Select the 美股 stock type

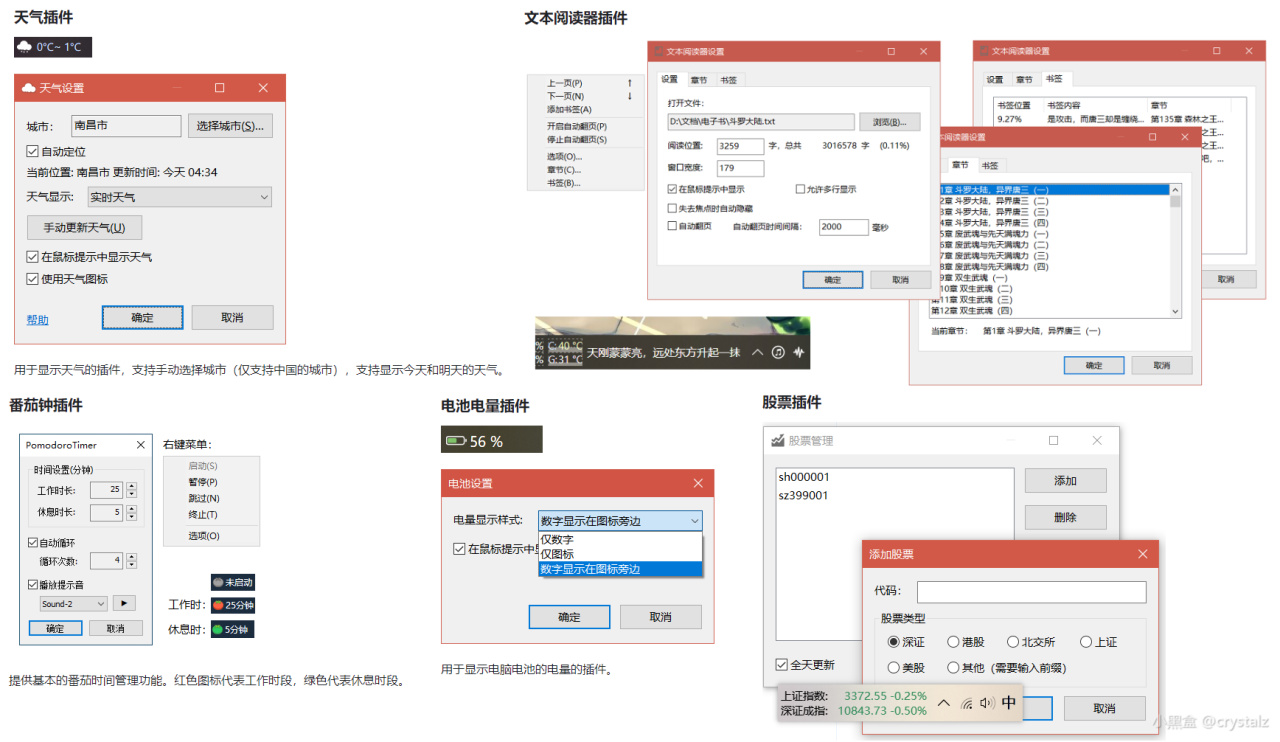pyautogui.click(x=894, y=667)
